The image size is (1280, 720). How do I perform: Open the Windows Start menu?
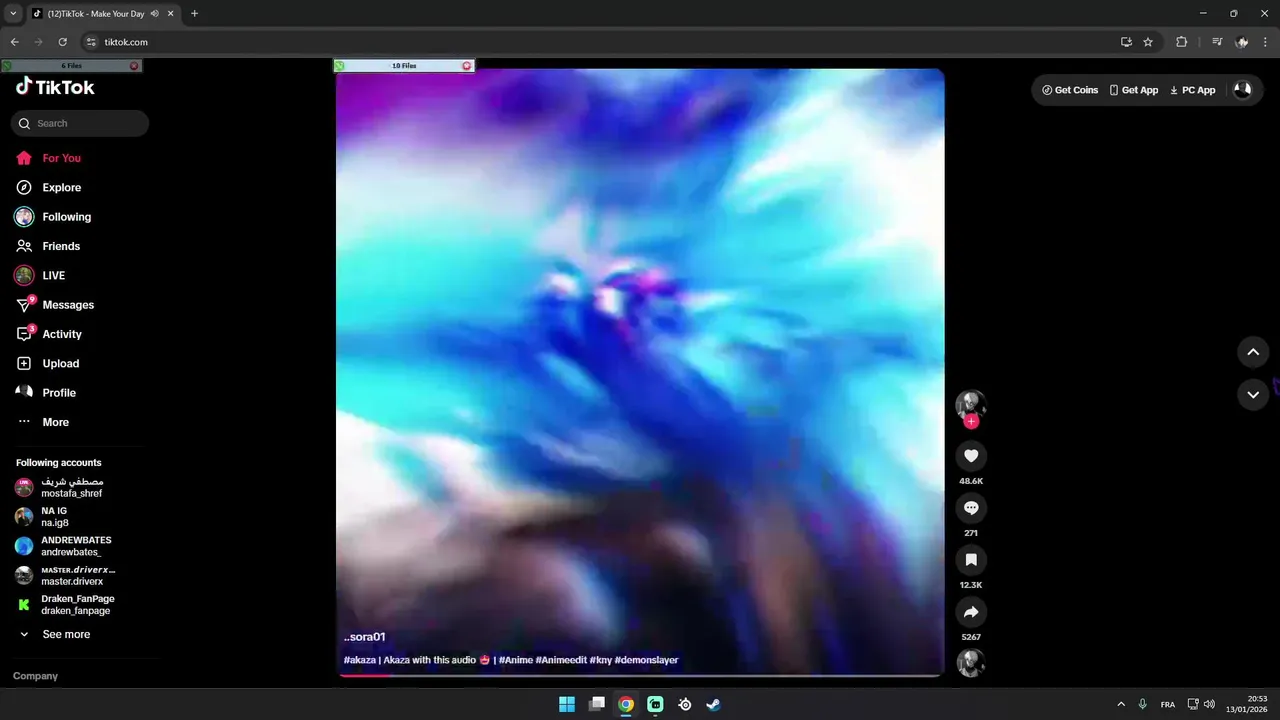pos(567,704)
